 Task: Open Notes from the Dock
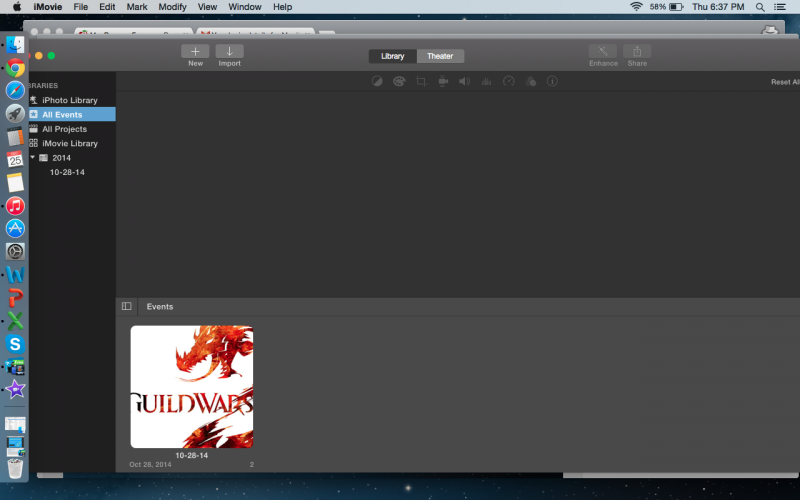(x=15, y=183)
